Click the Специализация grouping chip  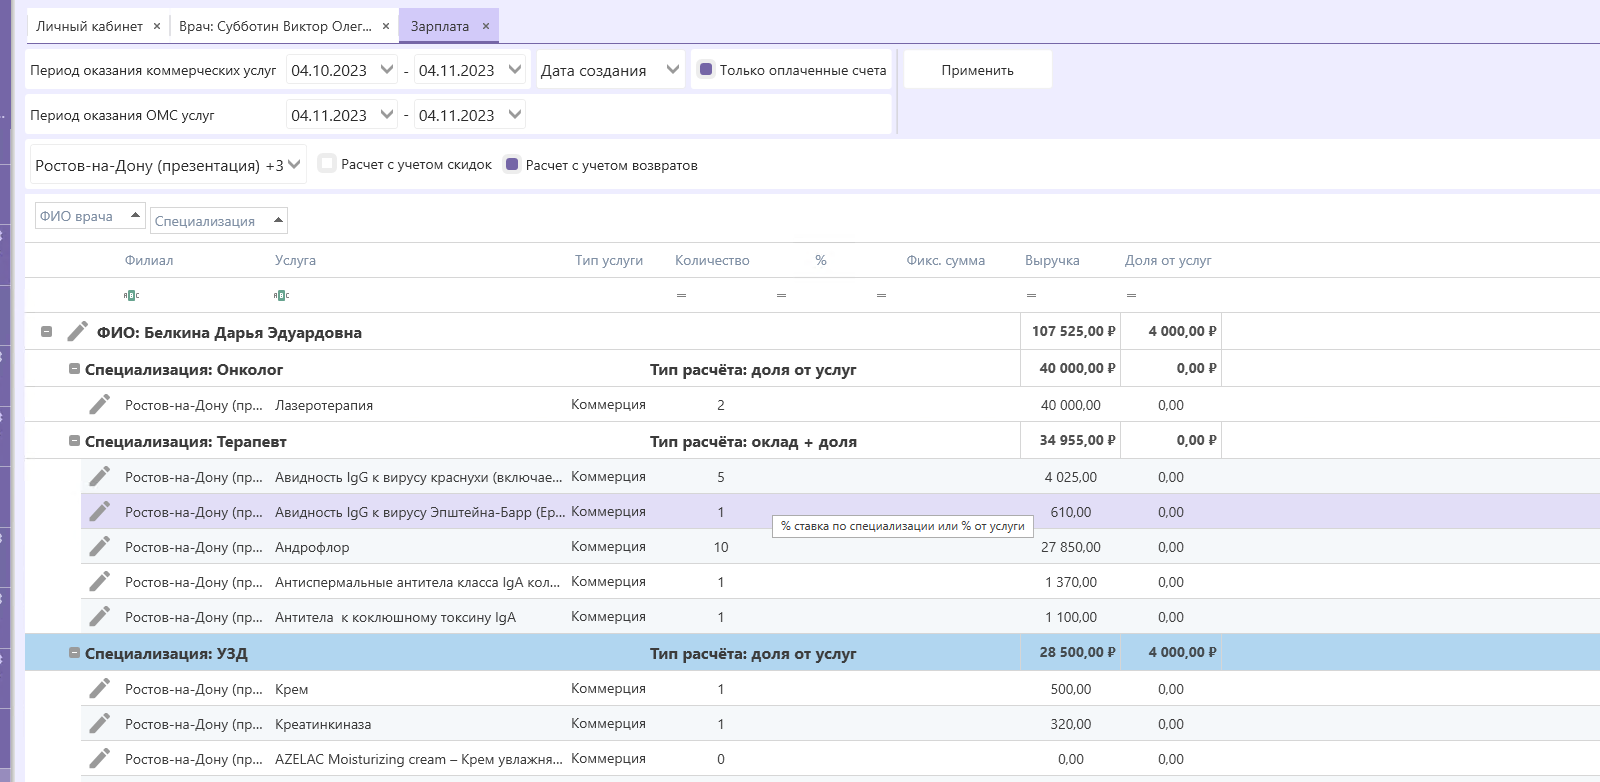click(x=218, y=221)
